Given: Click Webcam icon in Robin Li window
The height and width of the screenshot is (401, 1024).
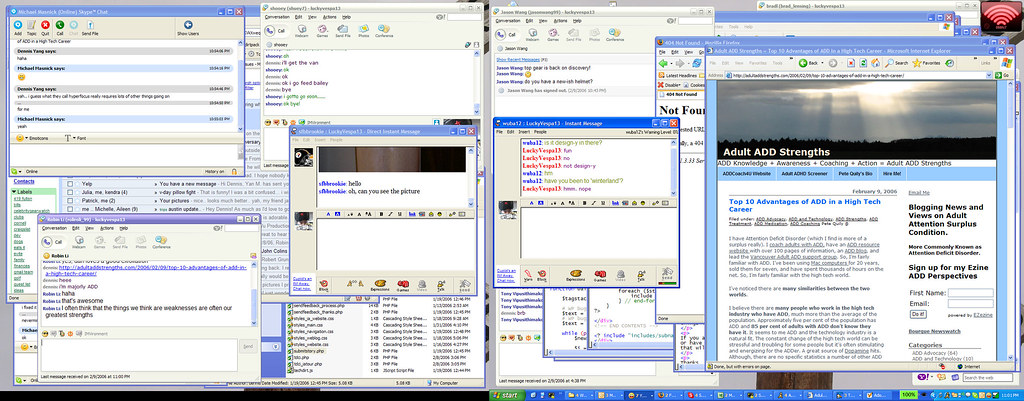Looking at the screenshot, I should click(x=79, y=242).
